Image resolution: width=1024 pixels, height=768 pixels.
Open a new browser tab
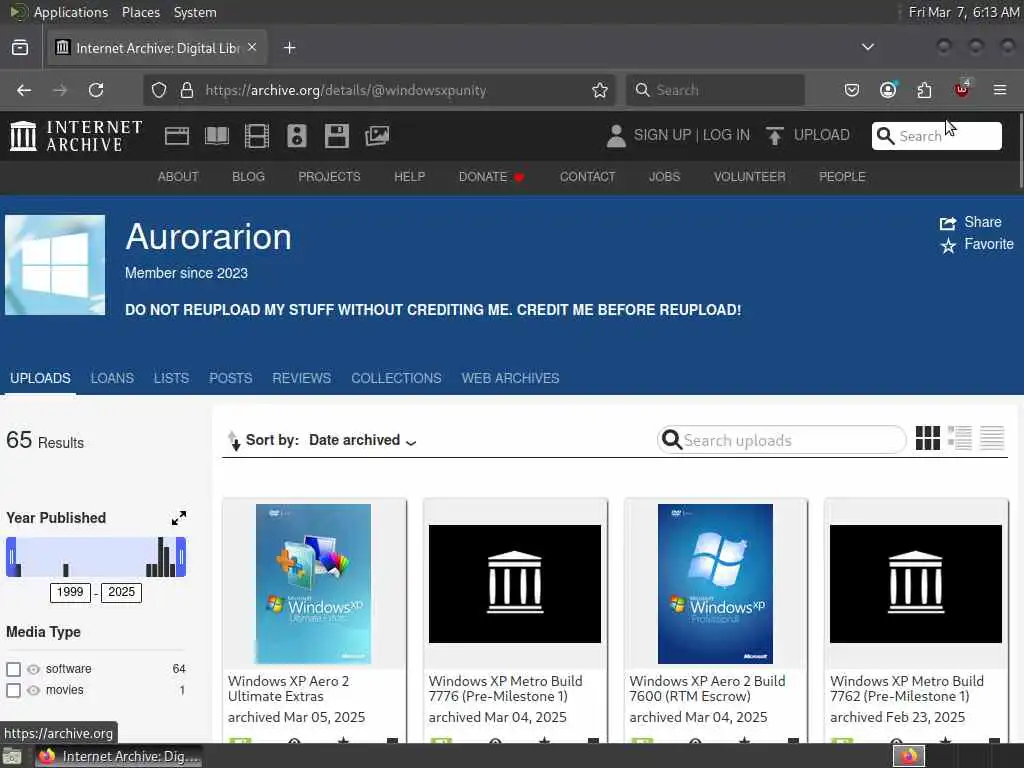290,48
